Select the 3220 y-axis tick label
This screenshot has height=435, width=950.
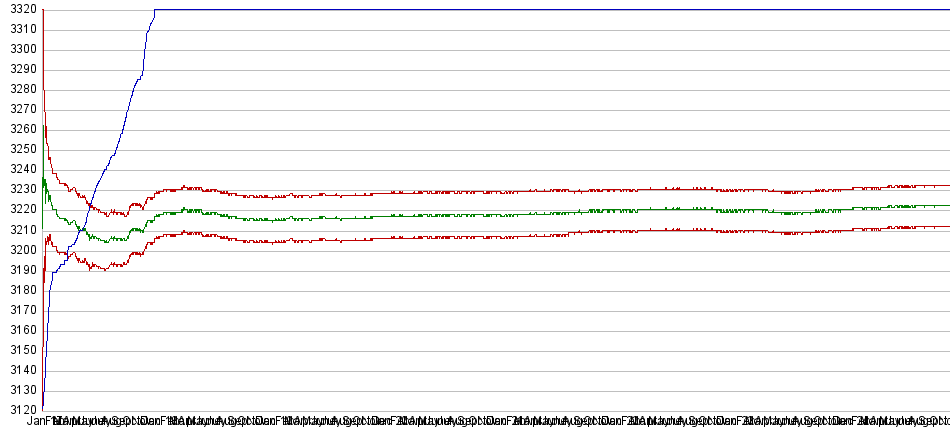click(19, 209)
